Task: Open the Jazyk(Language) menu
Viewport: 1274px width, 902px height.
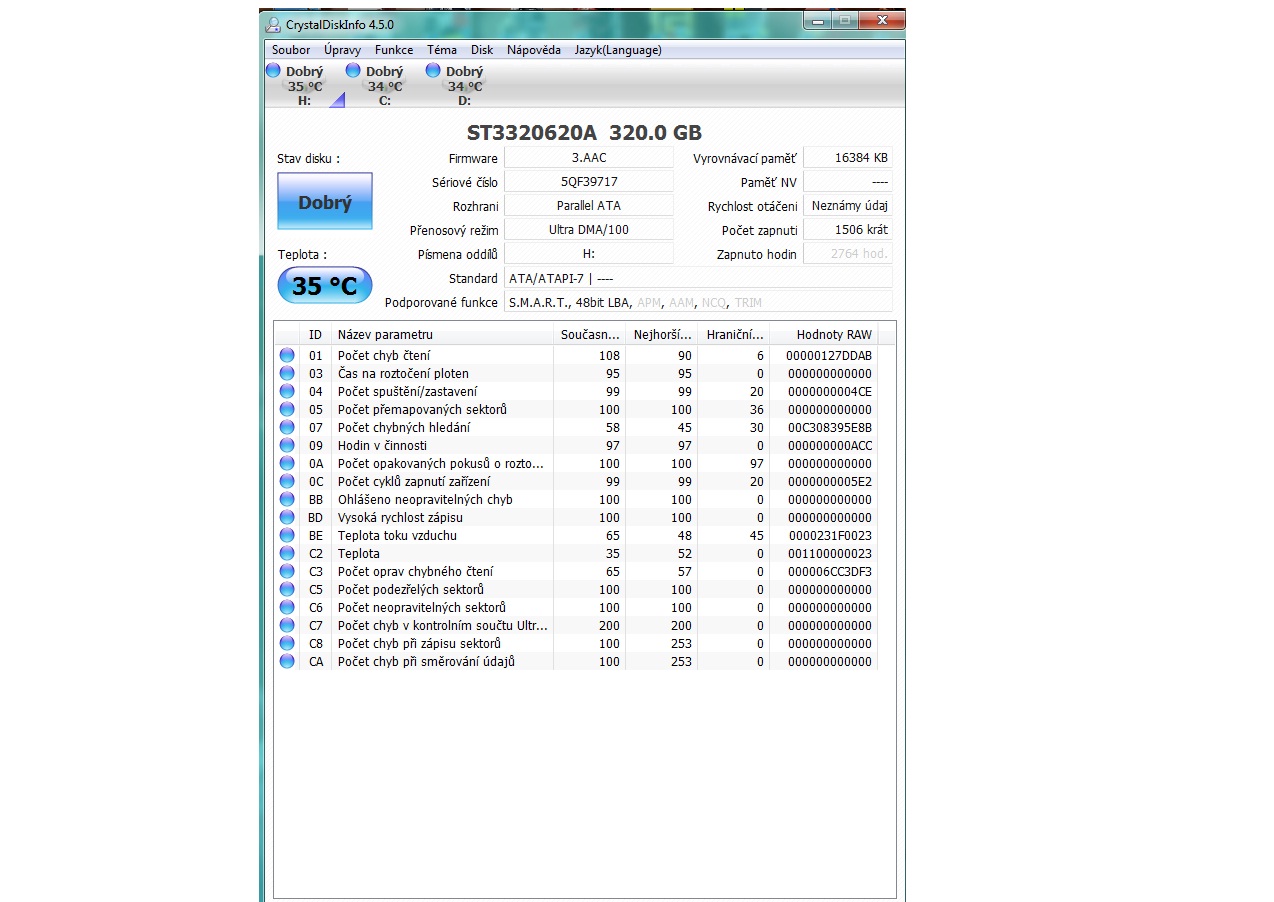Action: tap(618, 50)
